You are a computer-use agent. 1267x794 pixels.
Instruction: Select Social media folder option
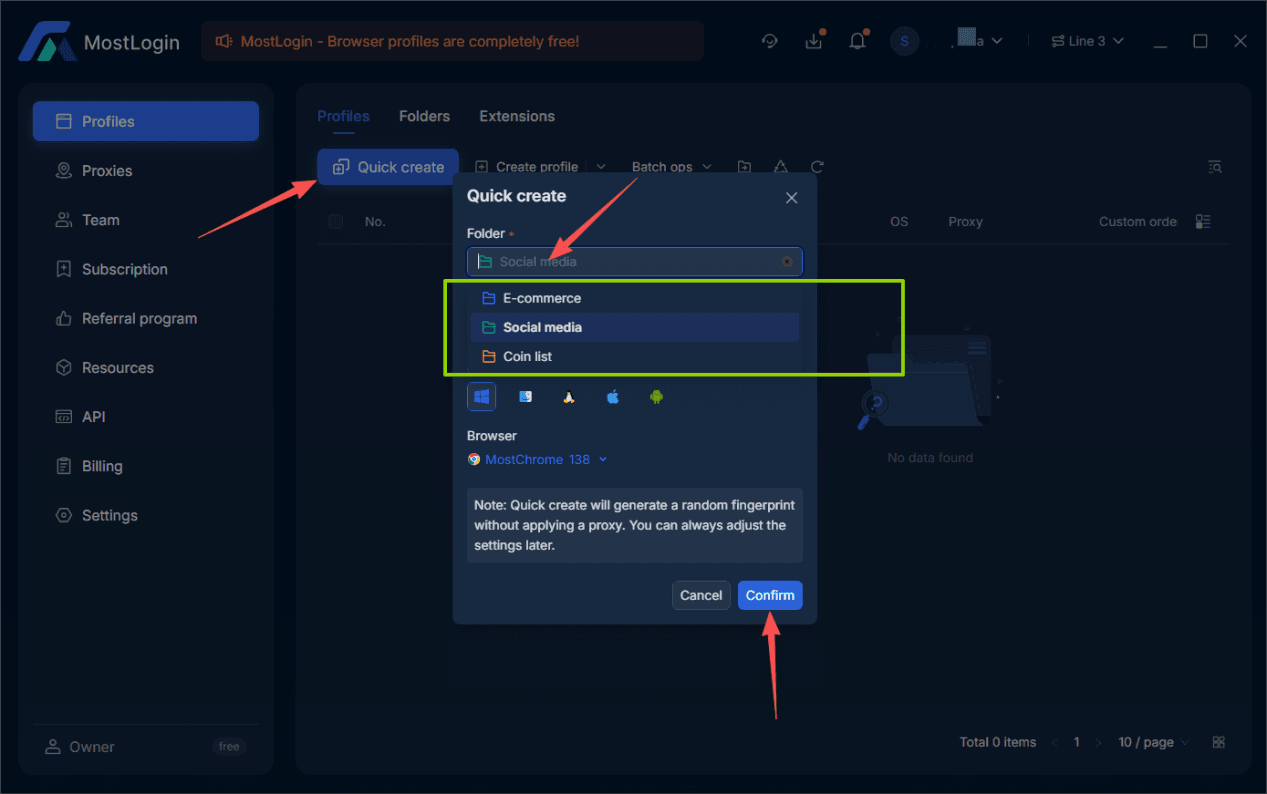(x=634, y=327)
